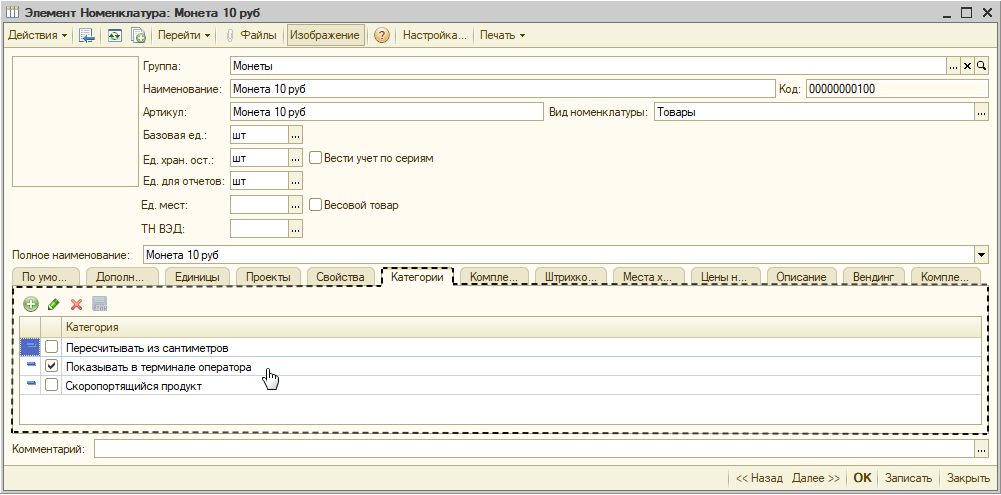Switch to the Описание tab
Screen dimensions: 1001x495
(x=801, y=277)
